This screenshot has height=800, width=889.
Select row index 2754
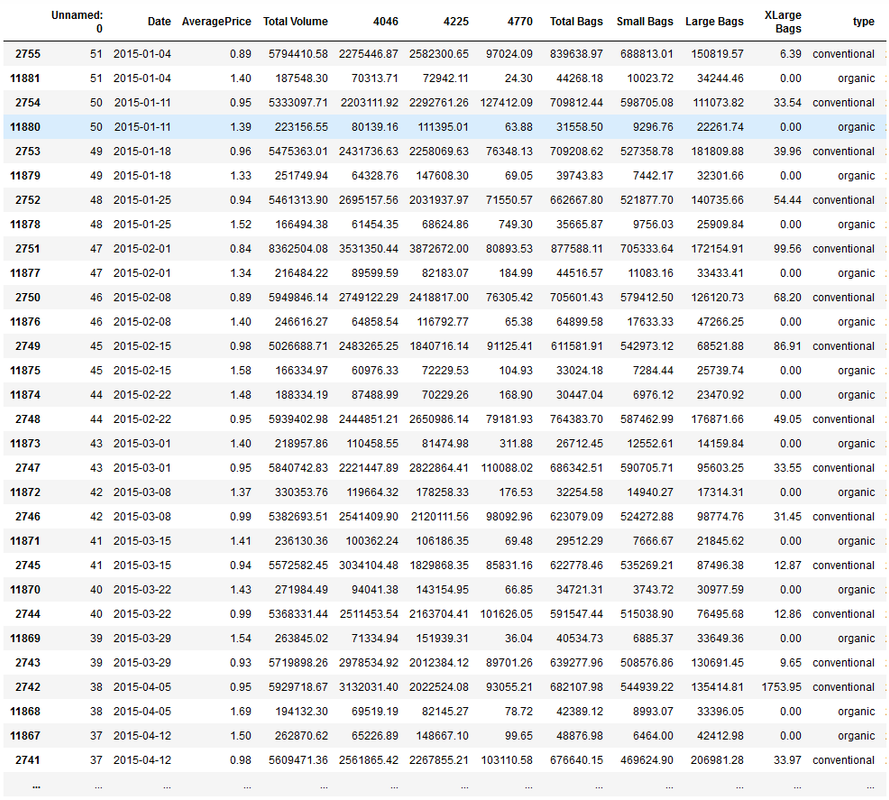(x=28, y=103)
